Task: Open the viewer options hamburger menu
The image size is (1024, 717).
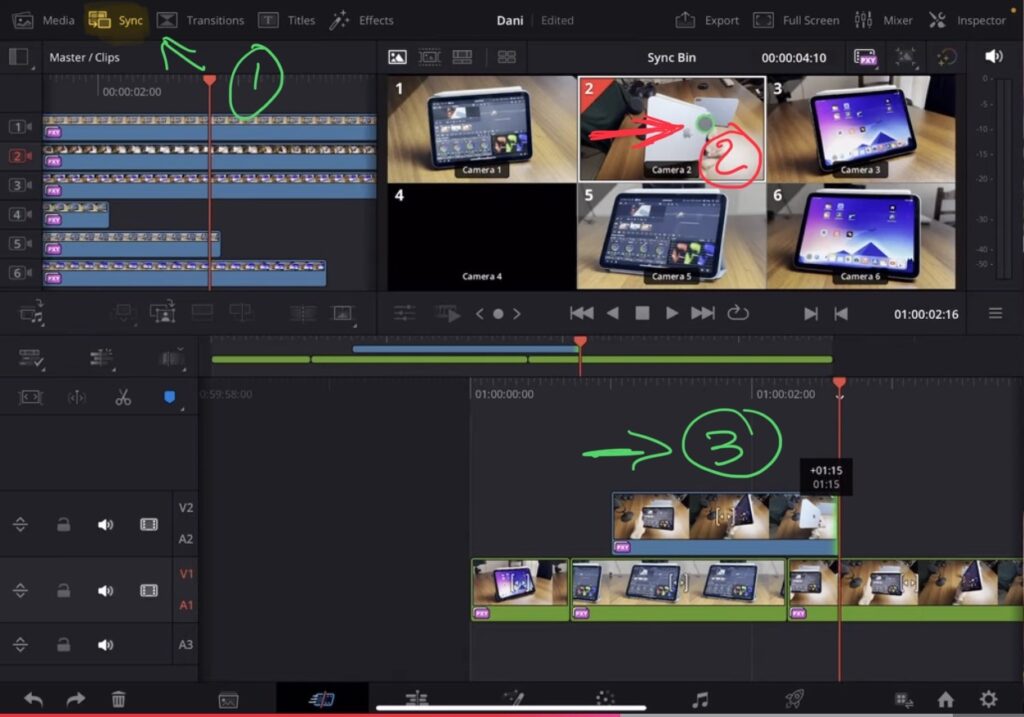Action: [x=995, y=312]
